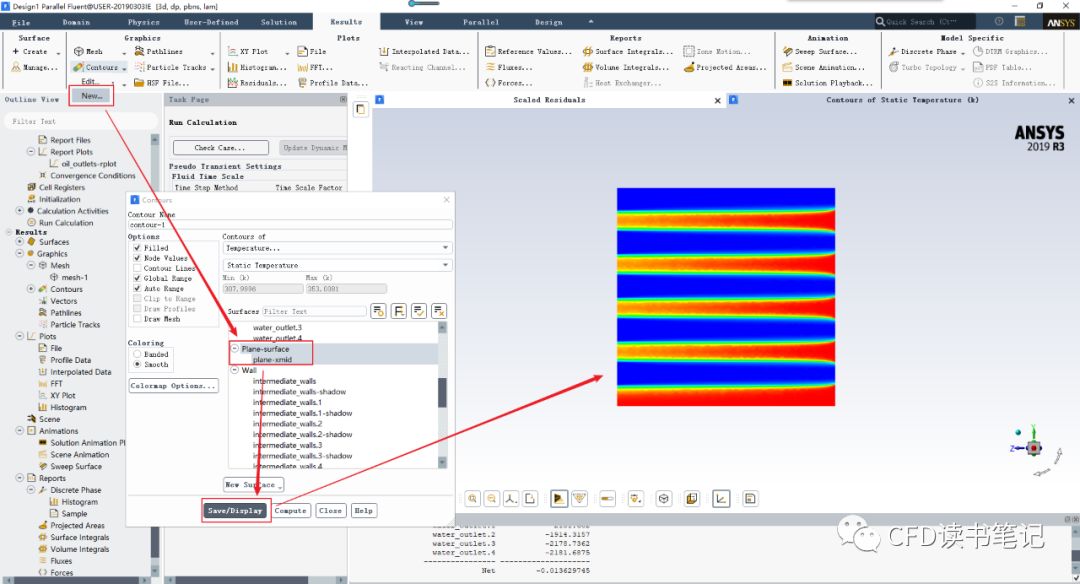
Task: Toggle the Node Values checkbox
Action: pyautogui.click(x=137, y=258)
